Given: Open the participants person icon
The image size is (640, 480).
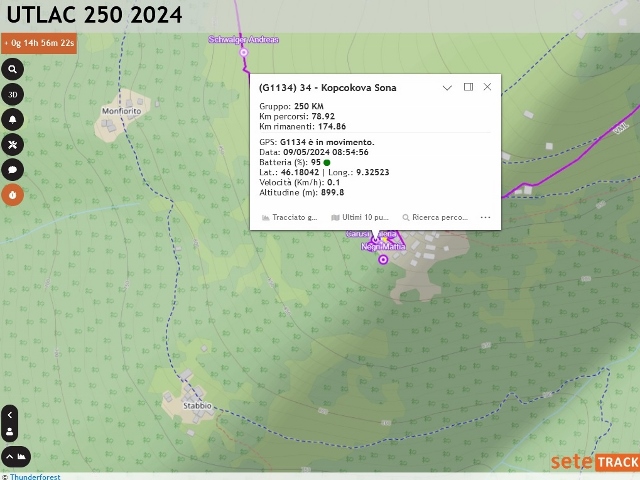Looking at the screenshot, I should tap(10, 431).
